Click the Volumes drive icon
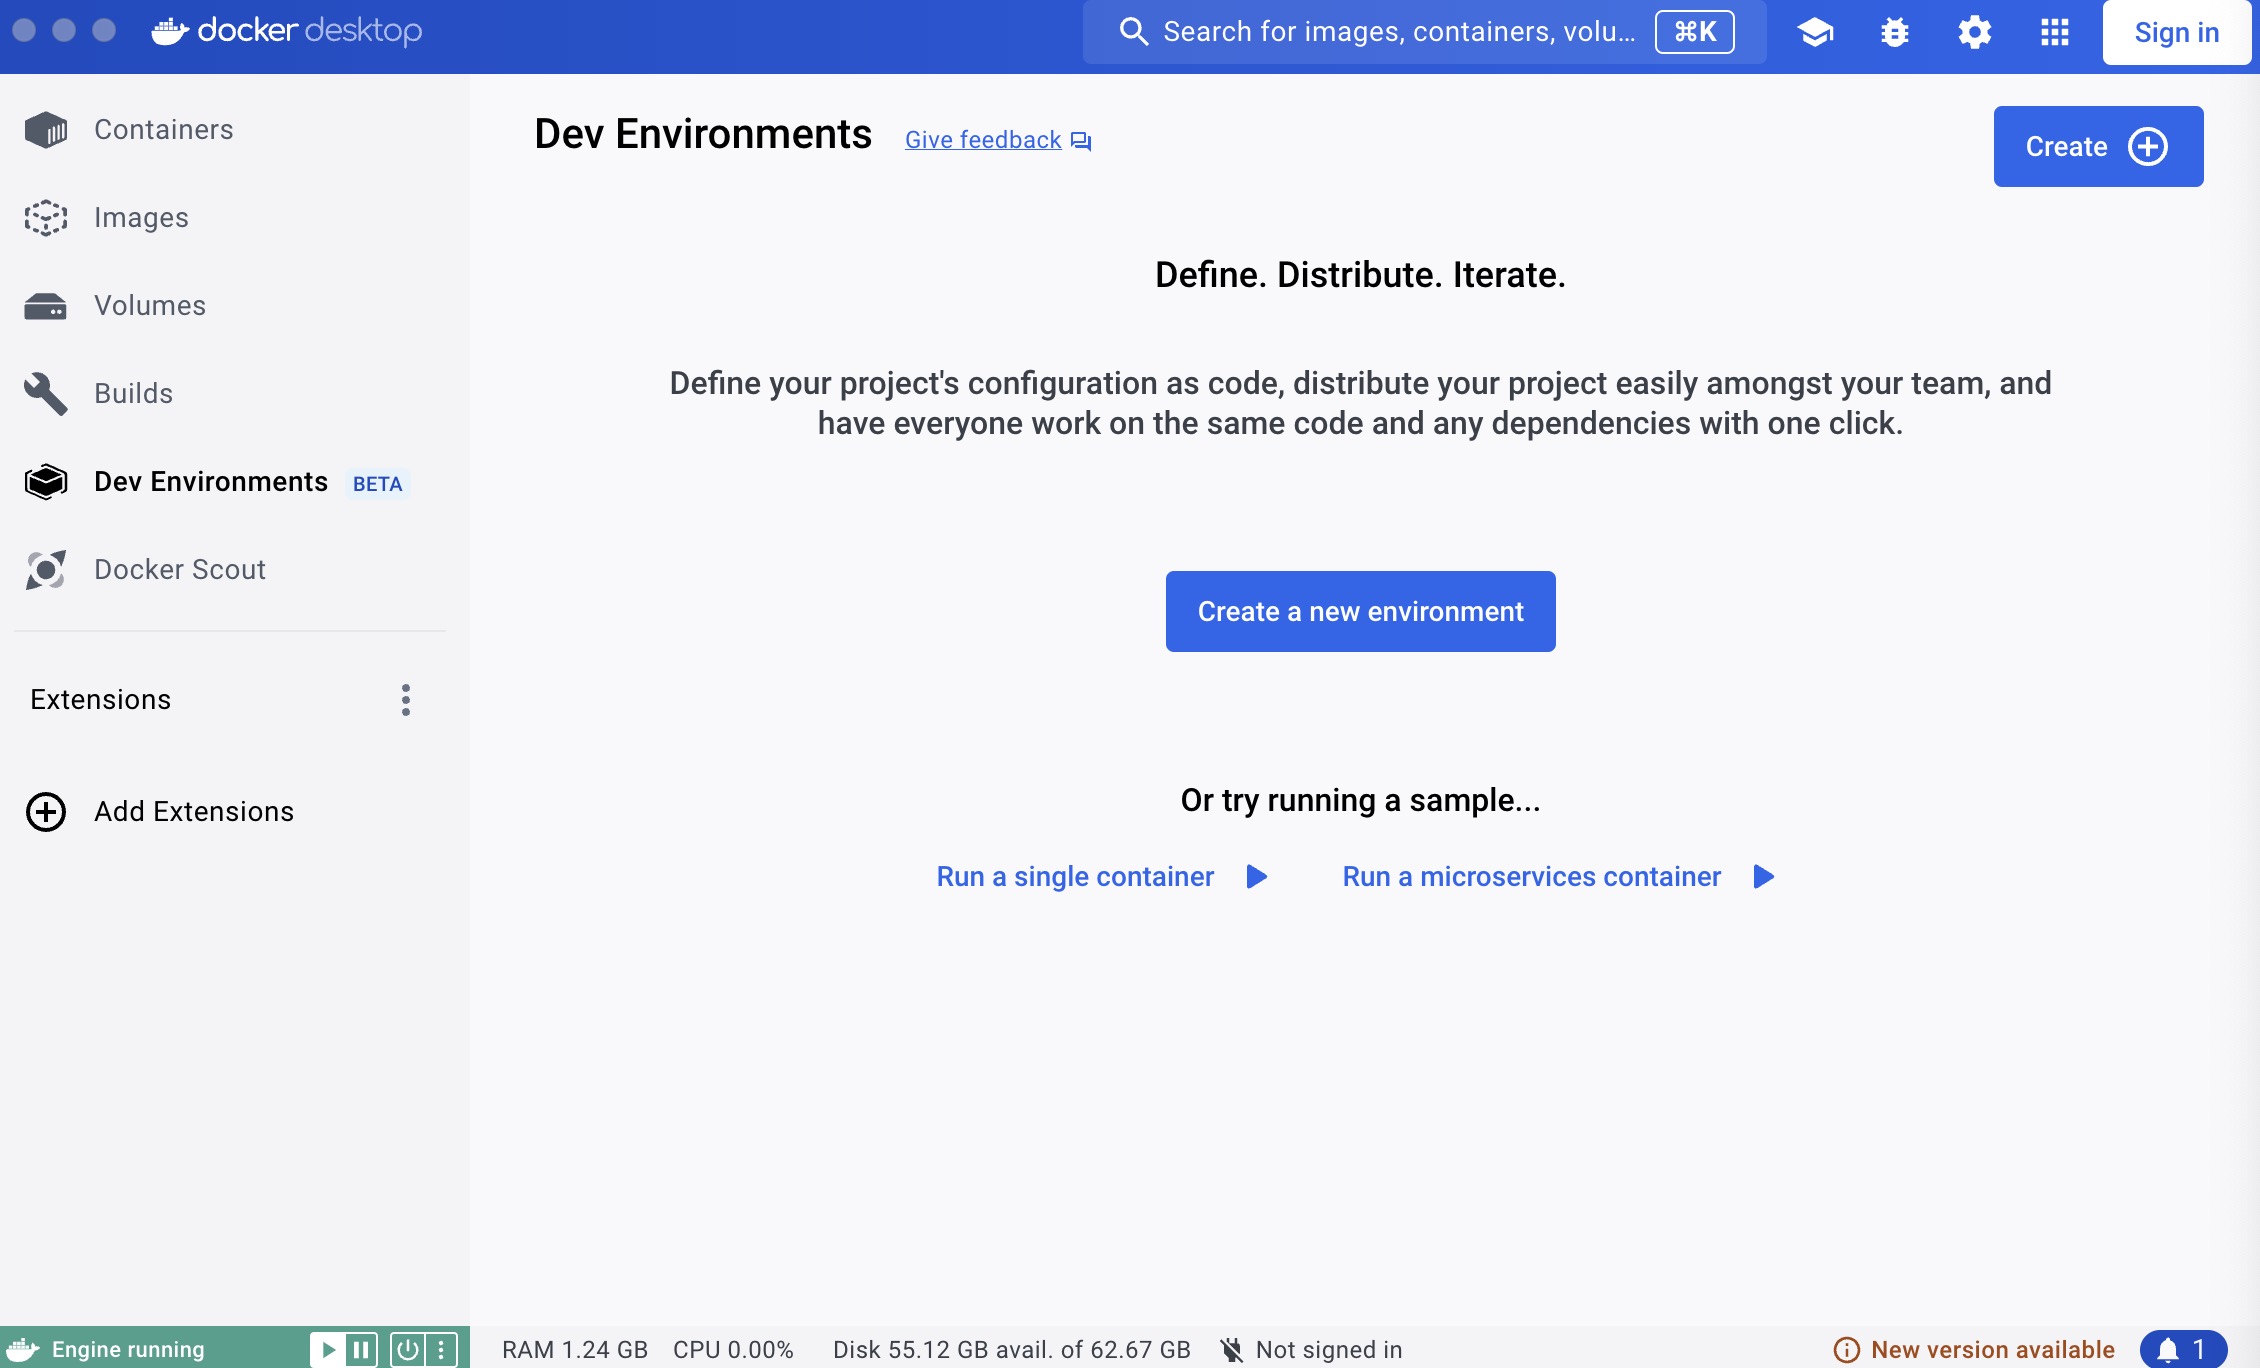The image size is (2260, 1368). 46,306
